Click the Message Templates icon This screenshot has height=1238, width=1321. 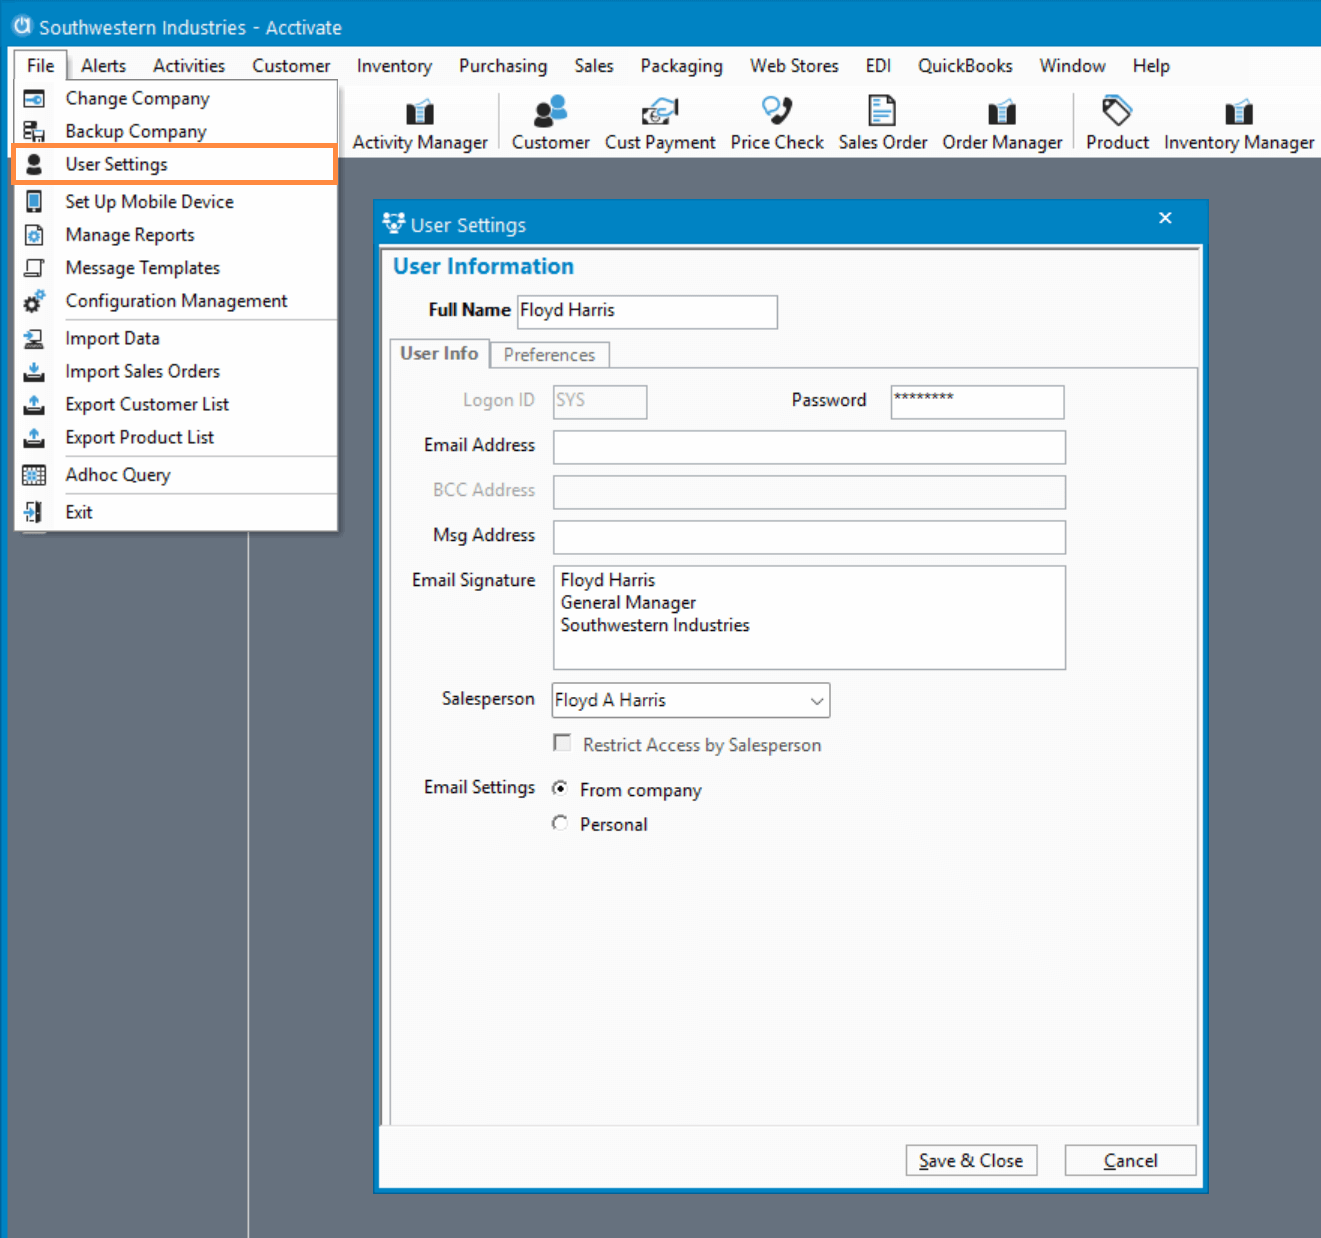point(34,268)
